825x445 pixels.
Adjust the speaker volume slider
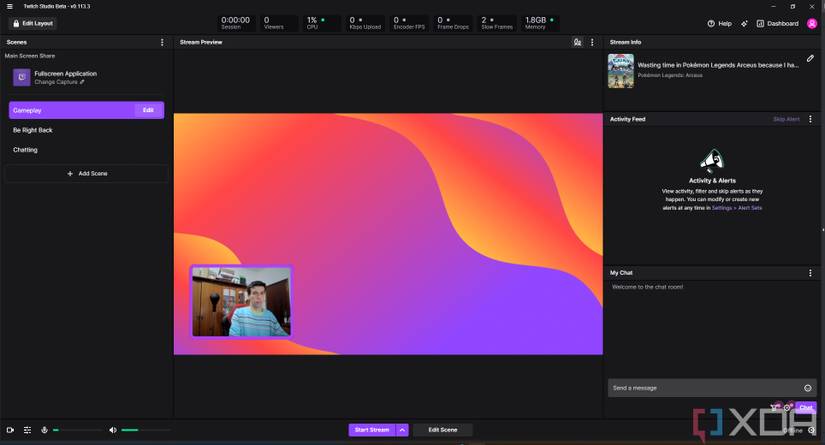(145, 430)
